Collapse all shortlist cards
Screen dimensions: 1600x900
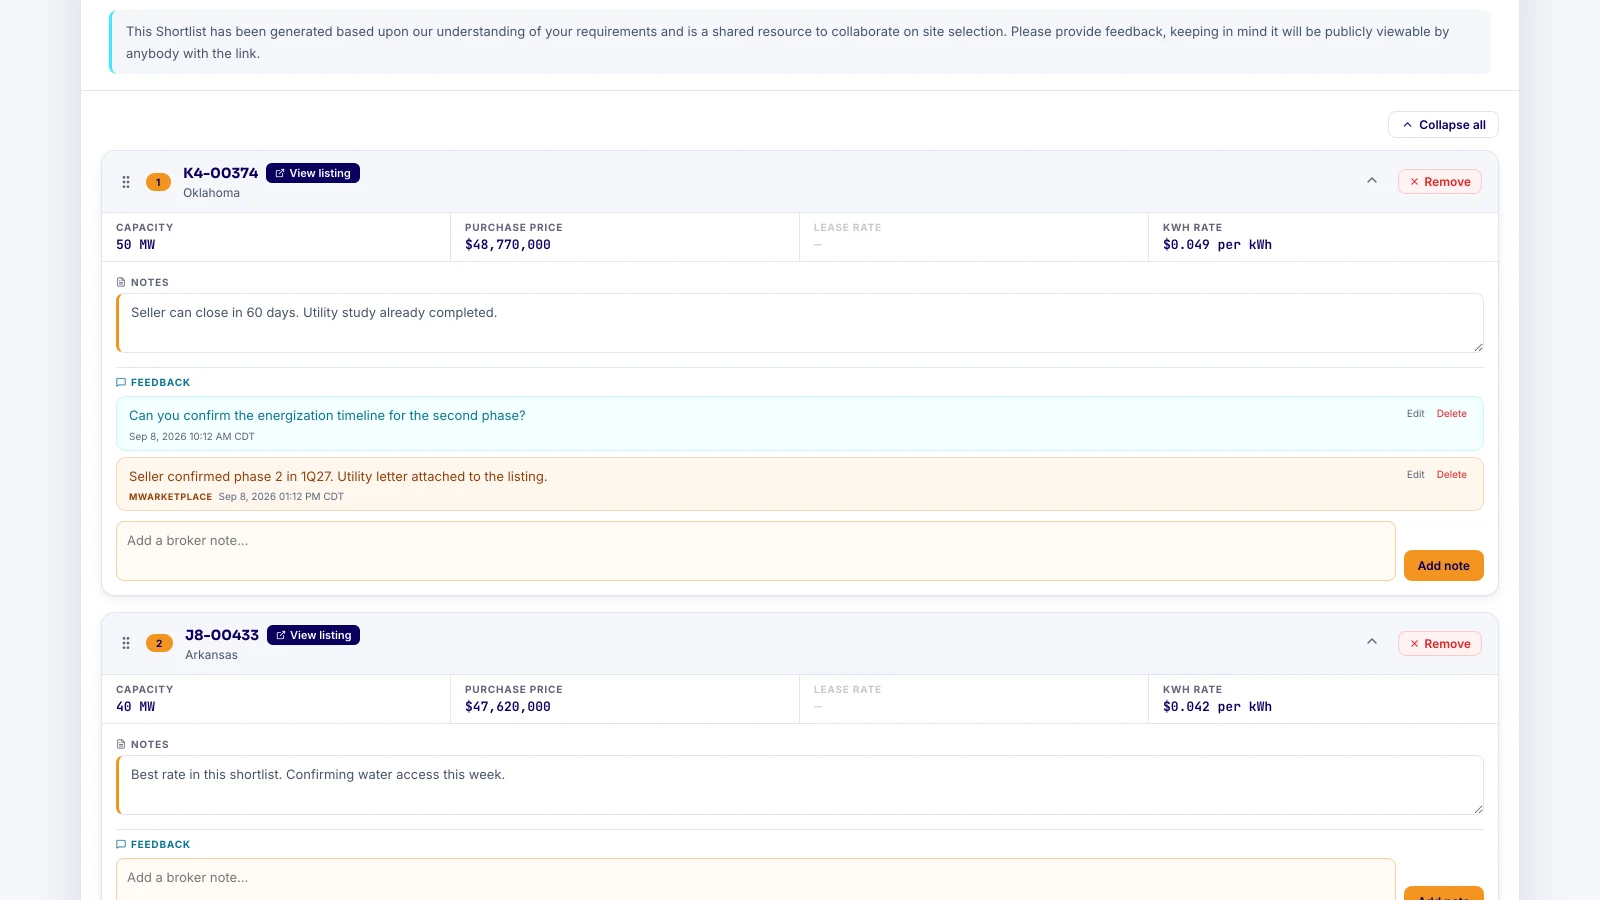[1443, 125]
